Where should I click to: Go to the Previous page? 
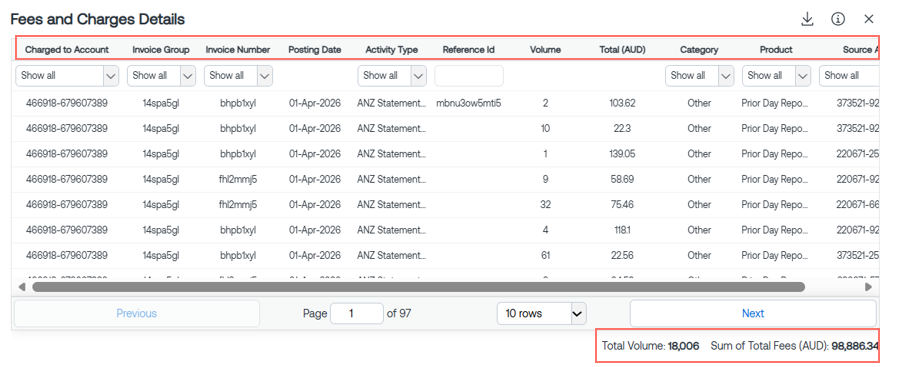pyautogui.click(x=137, y=314)
